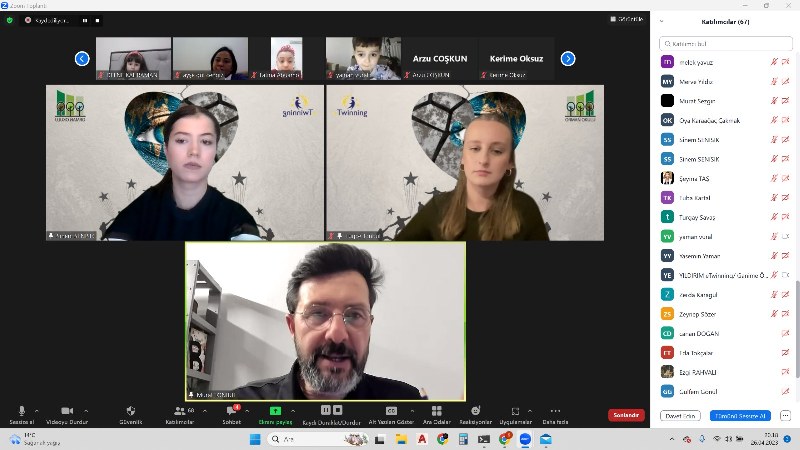Open Reaksiyonlar reactions smiley
The image size is (800, 450).
[x=476, y=411]
